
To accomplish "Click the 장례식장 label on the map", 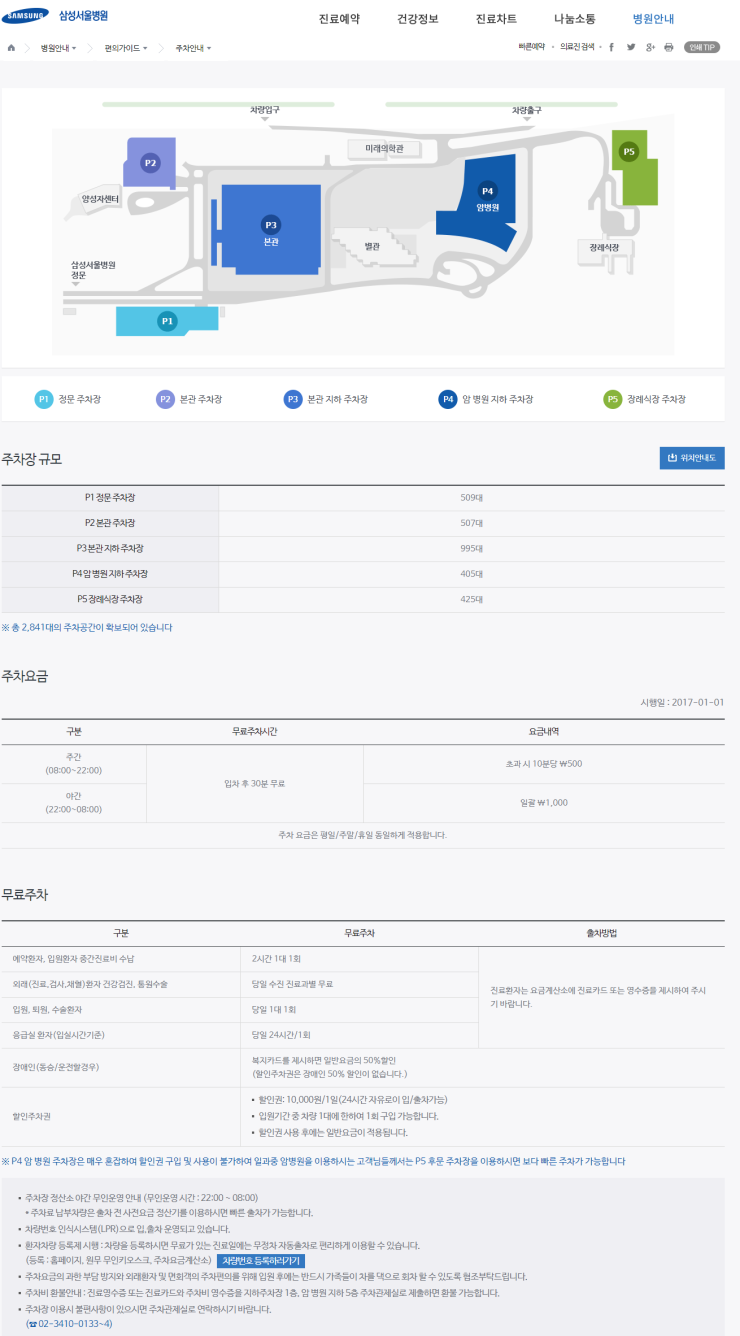I will pyautogui.click(x=605, y=247).
